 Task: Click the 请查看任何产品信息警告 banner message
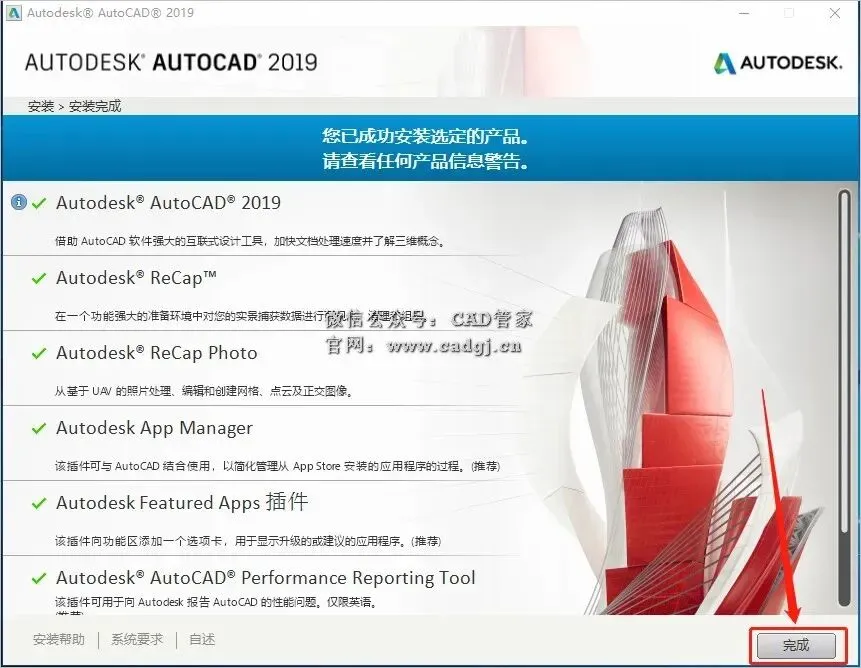(426, 161)
